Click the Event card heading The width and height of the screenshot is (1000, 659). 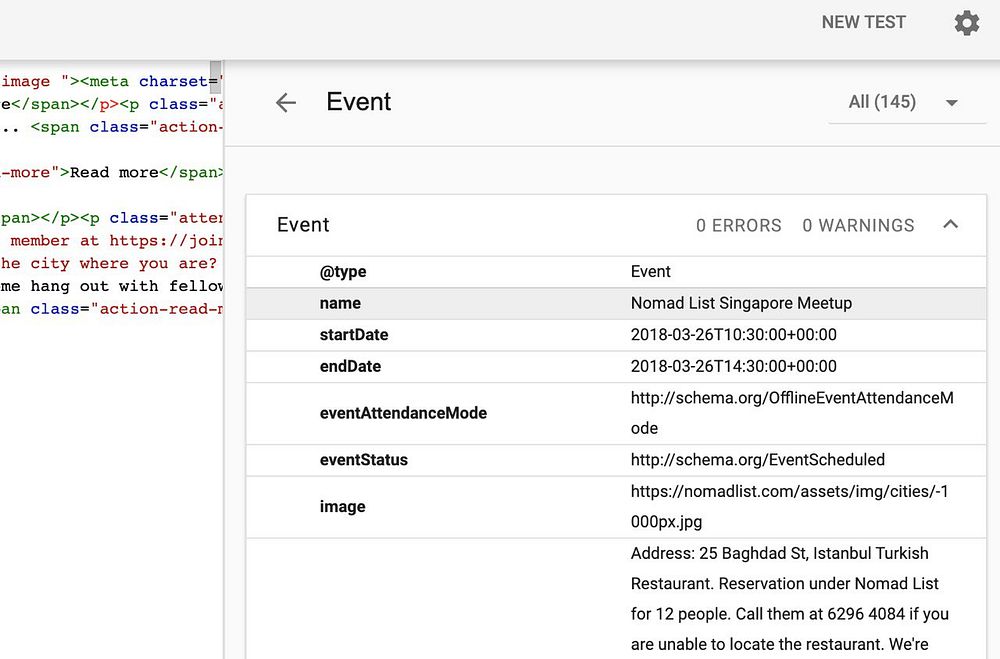(303, 225)
